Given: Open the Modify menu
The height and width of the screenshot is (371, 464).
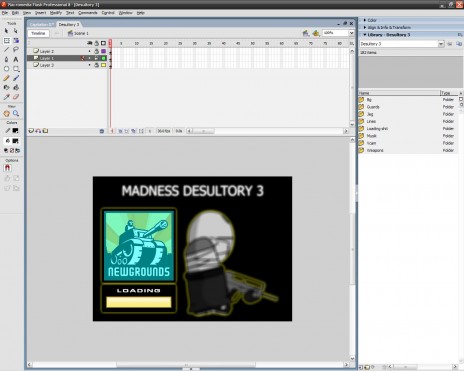Looking at the screenshot, I should tap(56, 13).
